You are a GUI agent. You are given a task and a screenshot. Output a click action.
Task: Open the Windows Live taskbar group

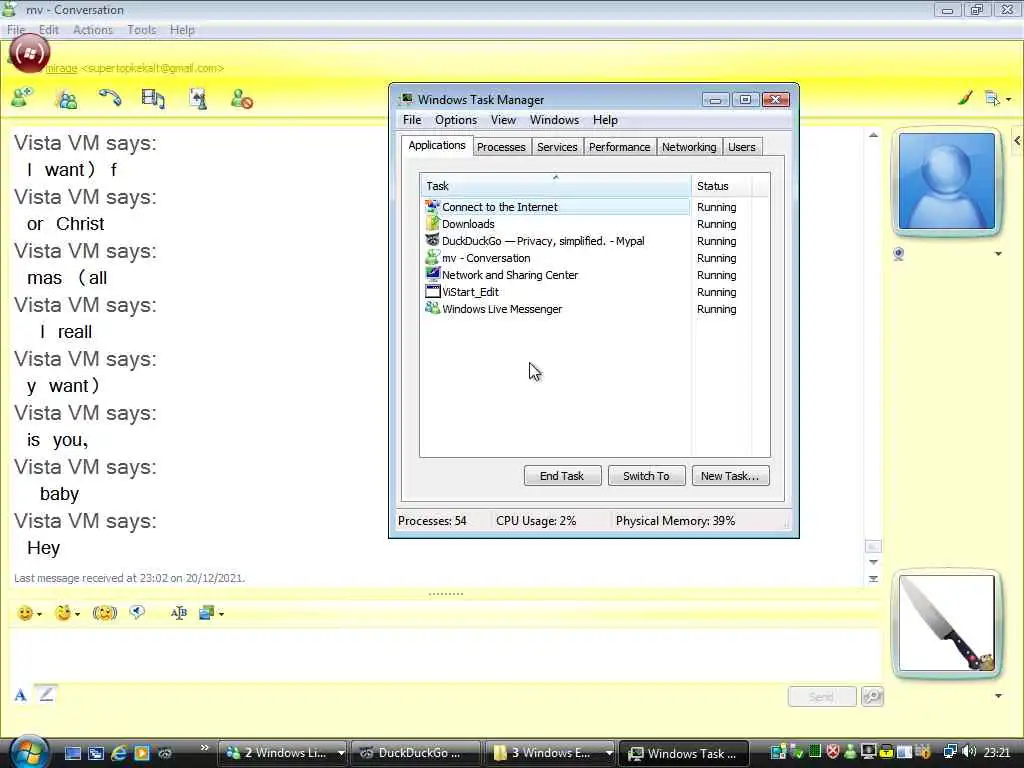[284, 753]
